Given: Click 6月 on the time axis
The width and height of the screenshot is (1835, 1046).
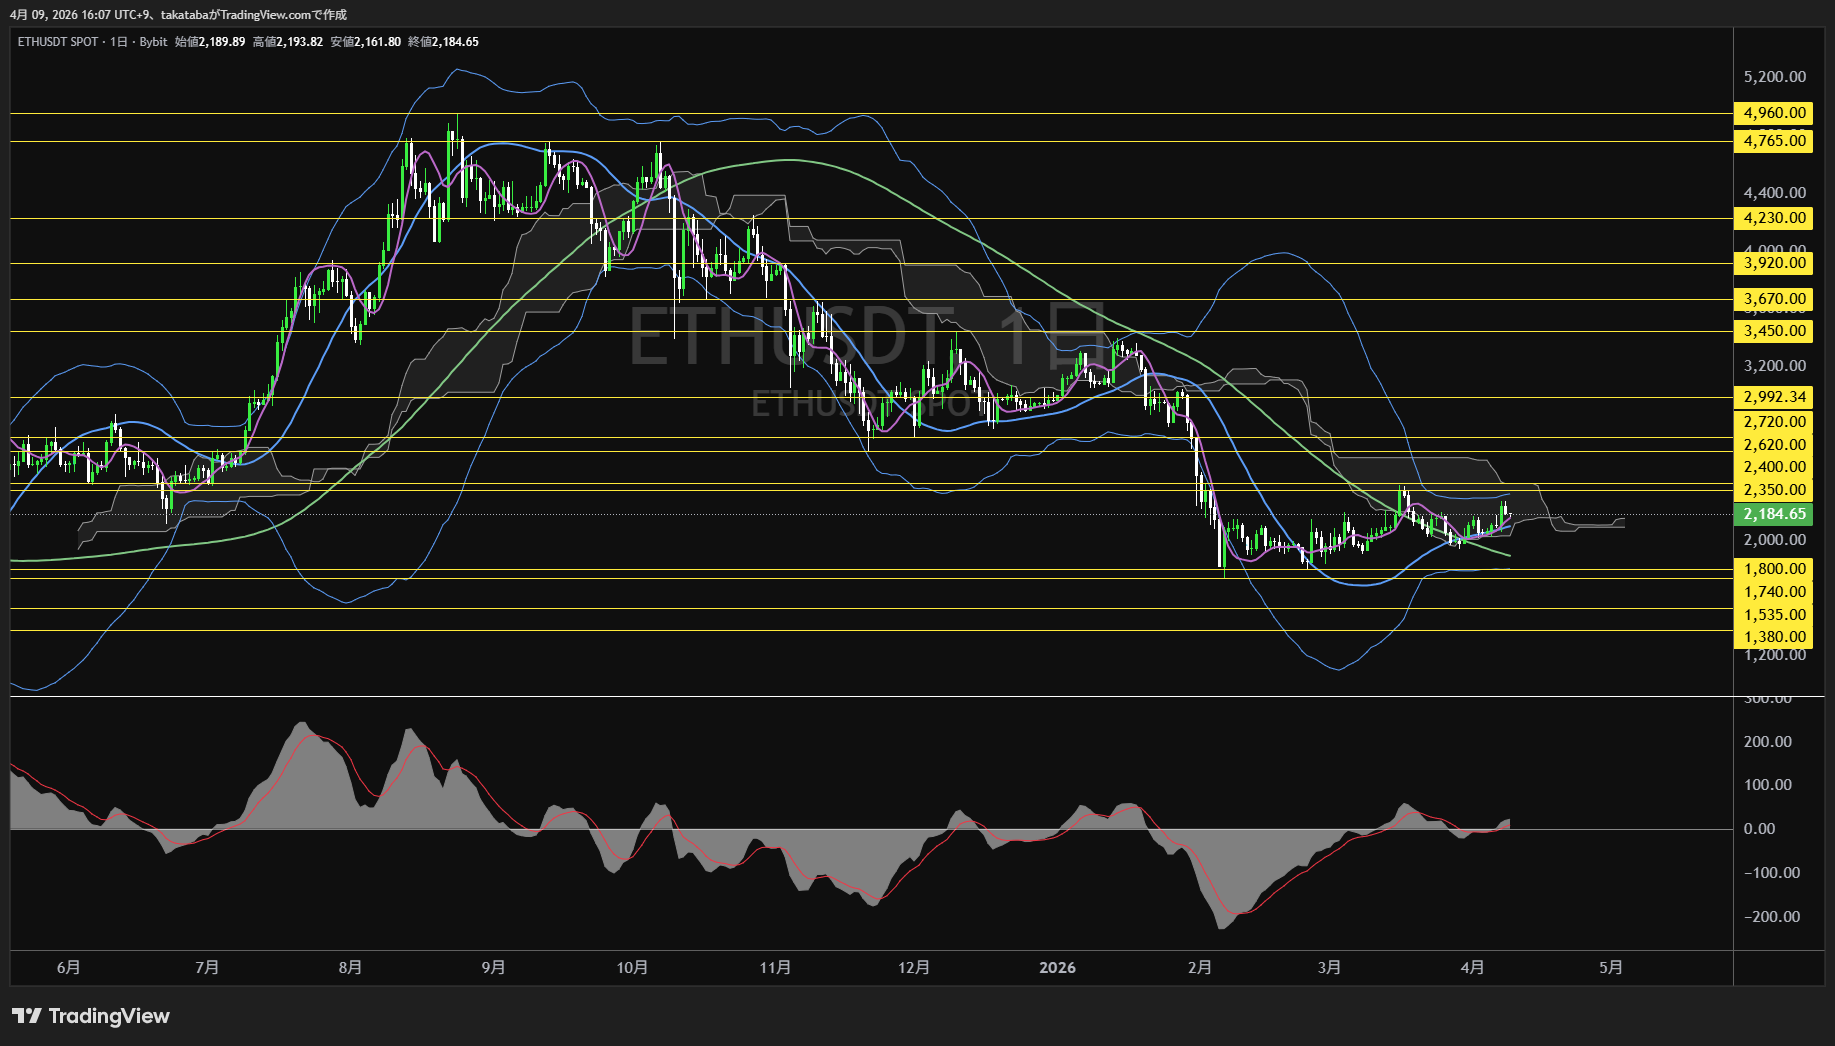Looking at the screenshot, I should 68,967.
